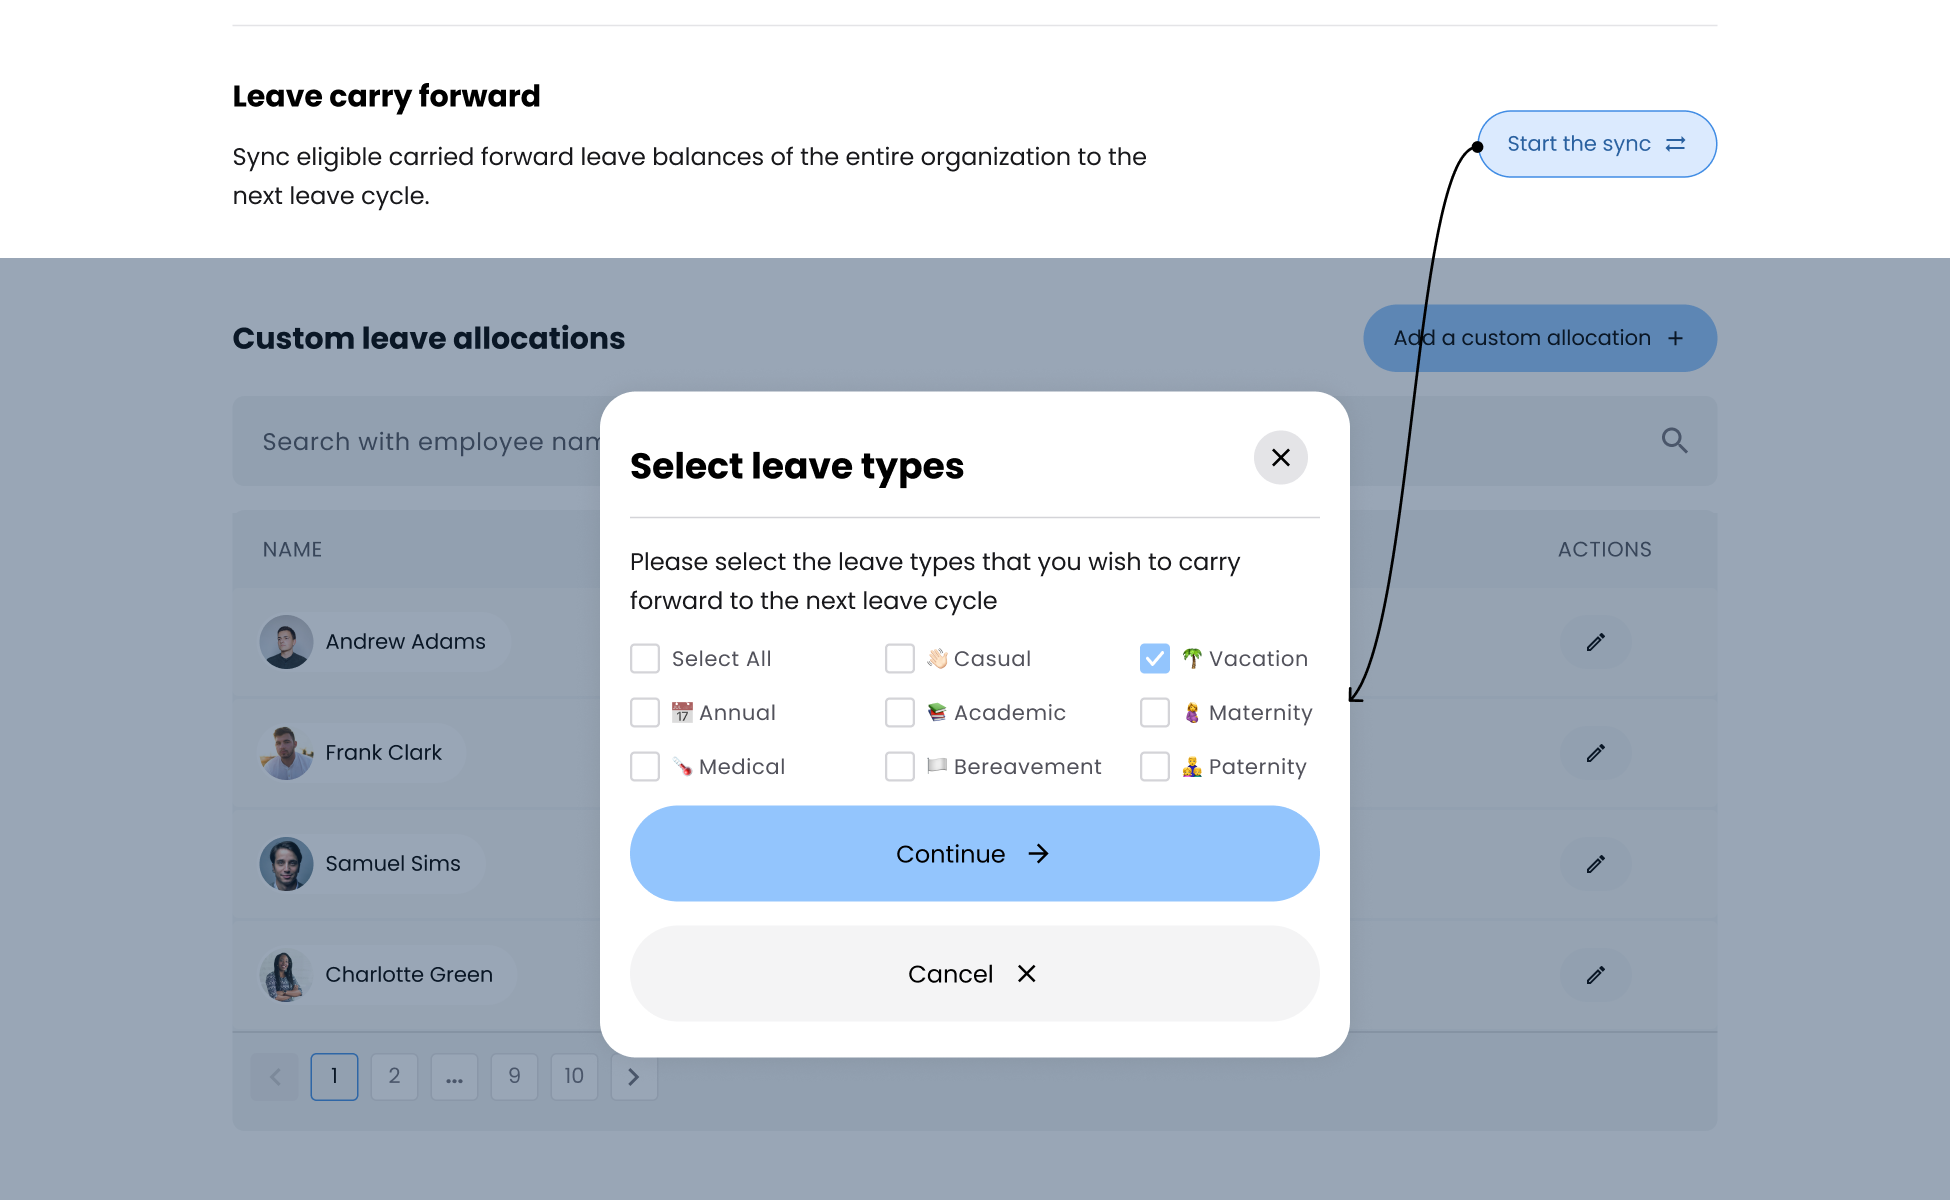
Task: Enable the Select All checkbox
Action: click(x=645, y=658)
